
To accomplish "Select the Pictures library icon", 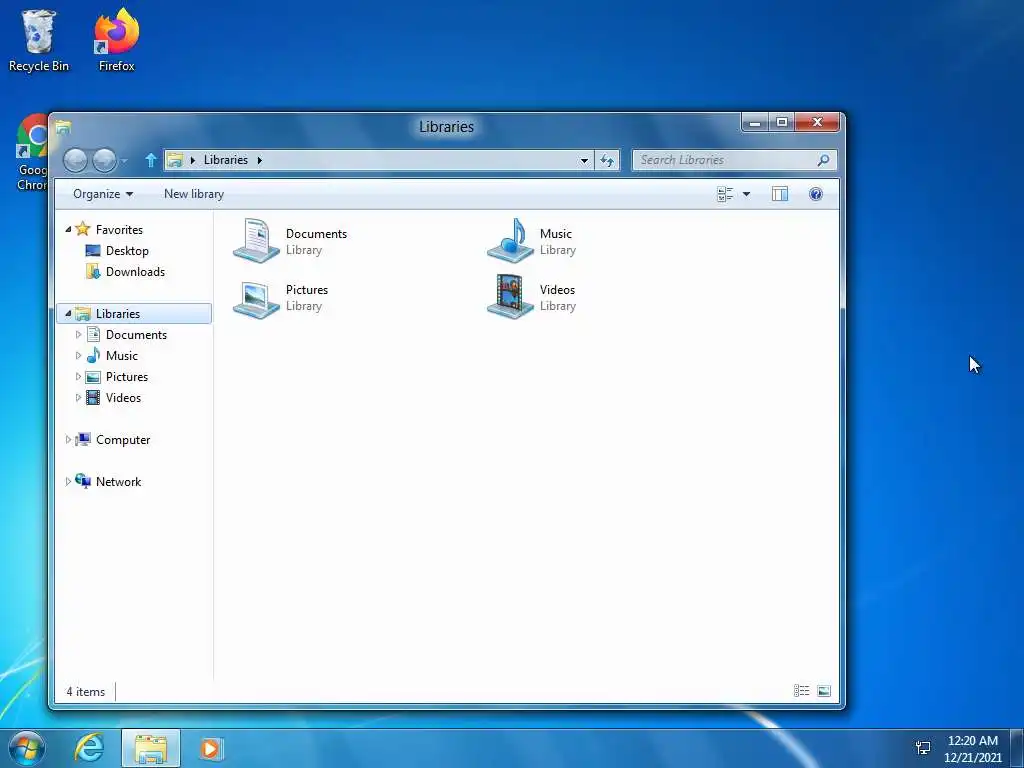I will tap(256, 298).
